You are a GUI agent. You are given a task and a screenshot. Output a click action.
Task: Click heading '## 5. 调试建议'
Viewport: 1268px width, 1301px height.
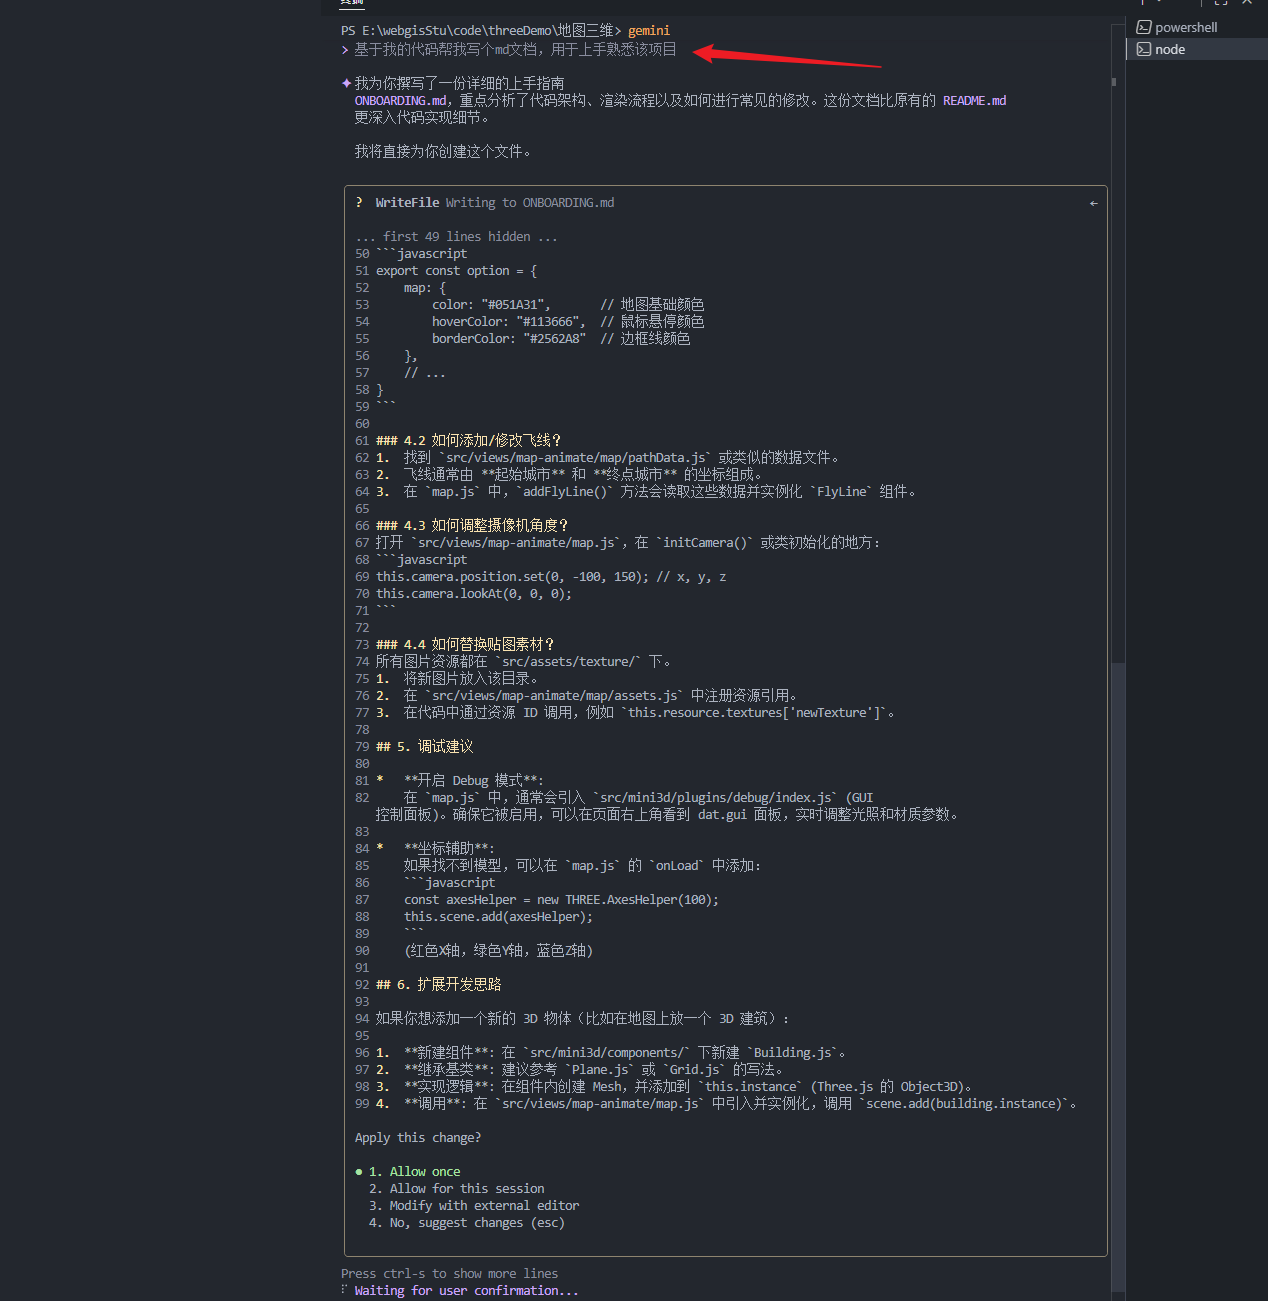coord(424,747)
